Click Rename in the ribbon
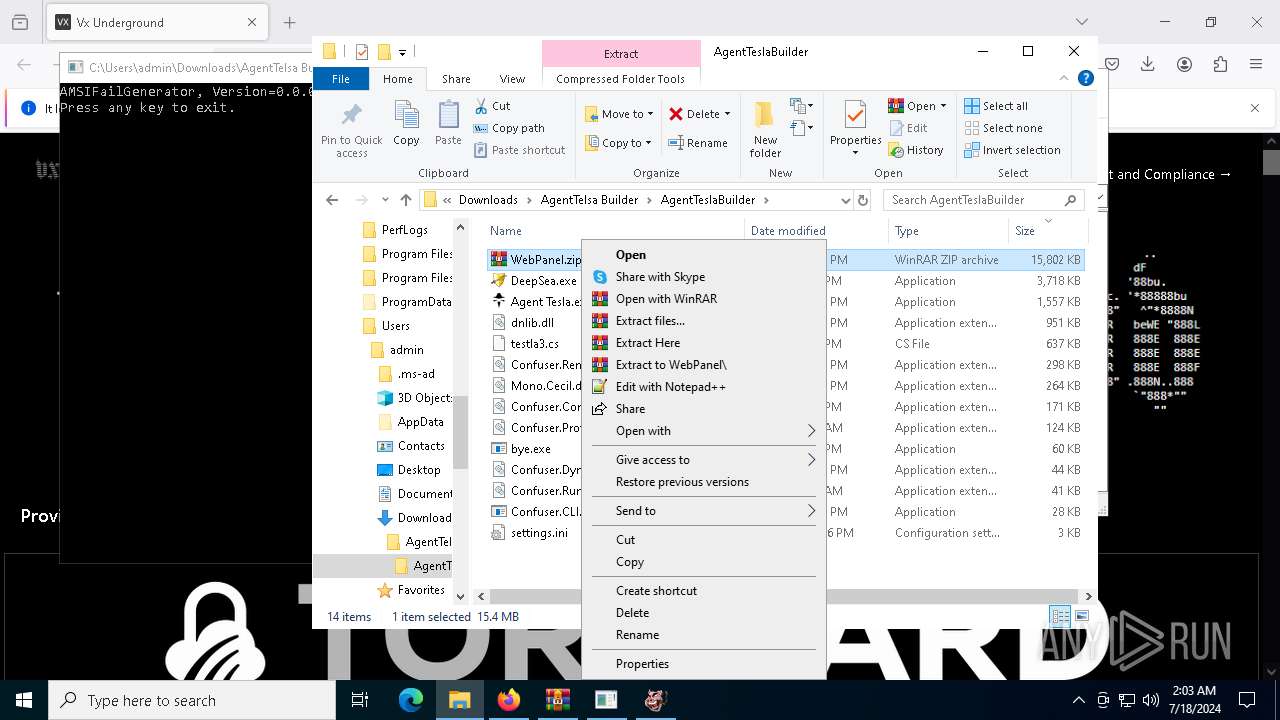This screenshot has height=720, width=1280. pos(698,143)
